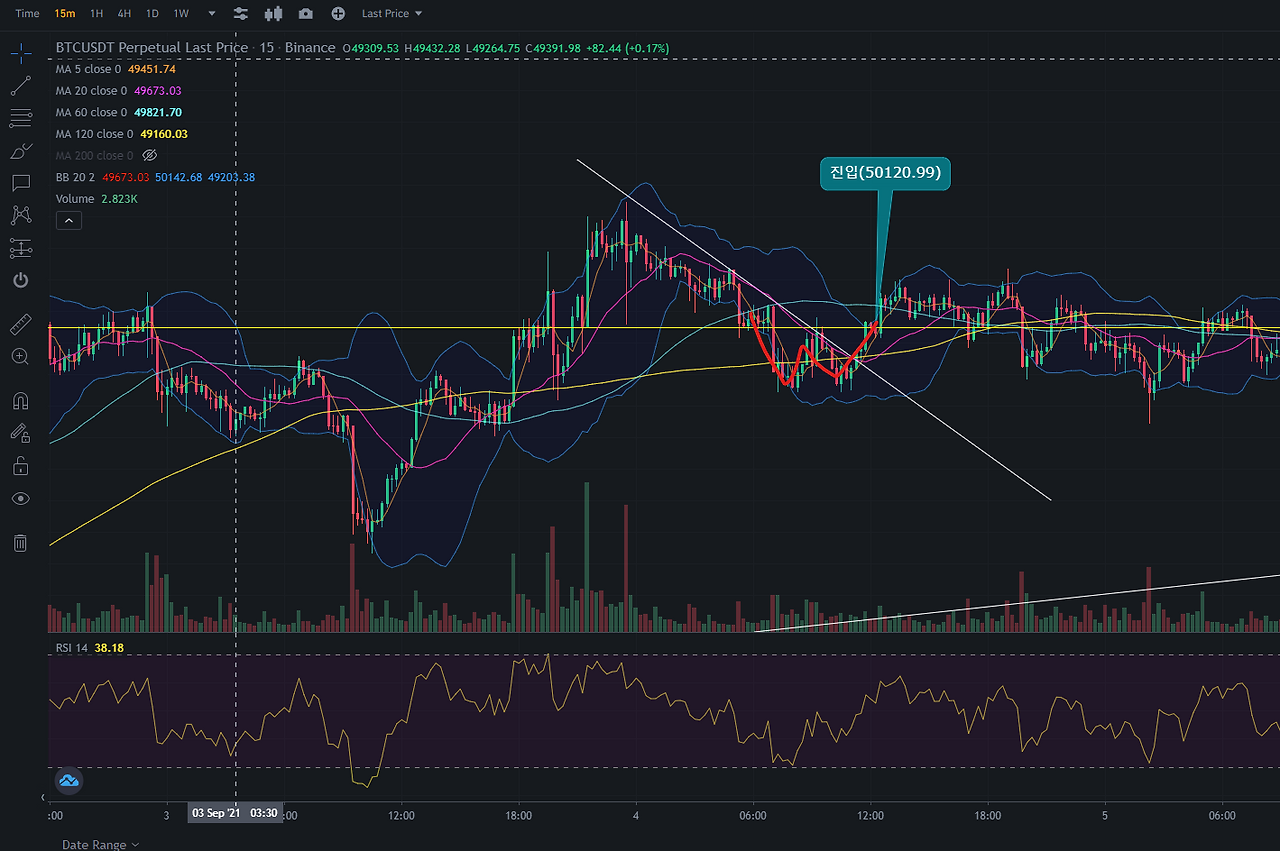Viewport: 1280px width, 851px height.
Task: Click the Volume value 2.823K
Action: (x=119, y=199)
